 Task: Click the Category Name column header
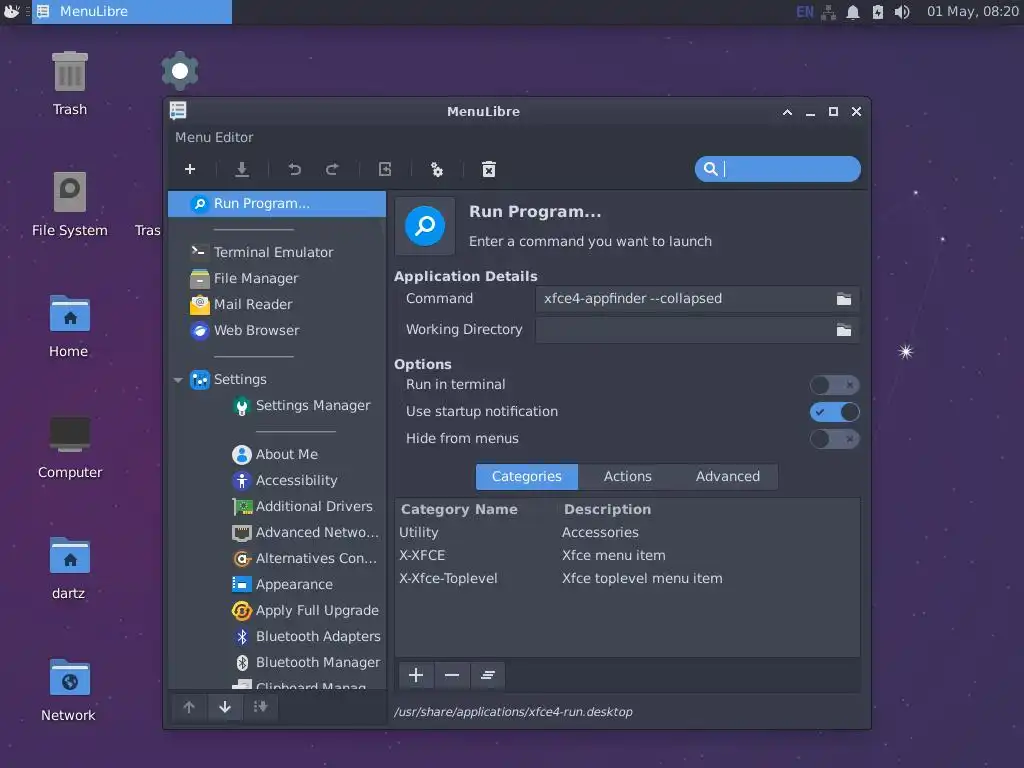tap(459, 509)
